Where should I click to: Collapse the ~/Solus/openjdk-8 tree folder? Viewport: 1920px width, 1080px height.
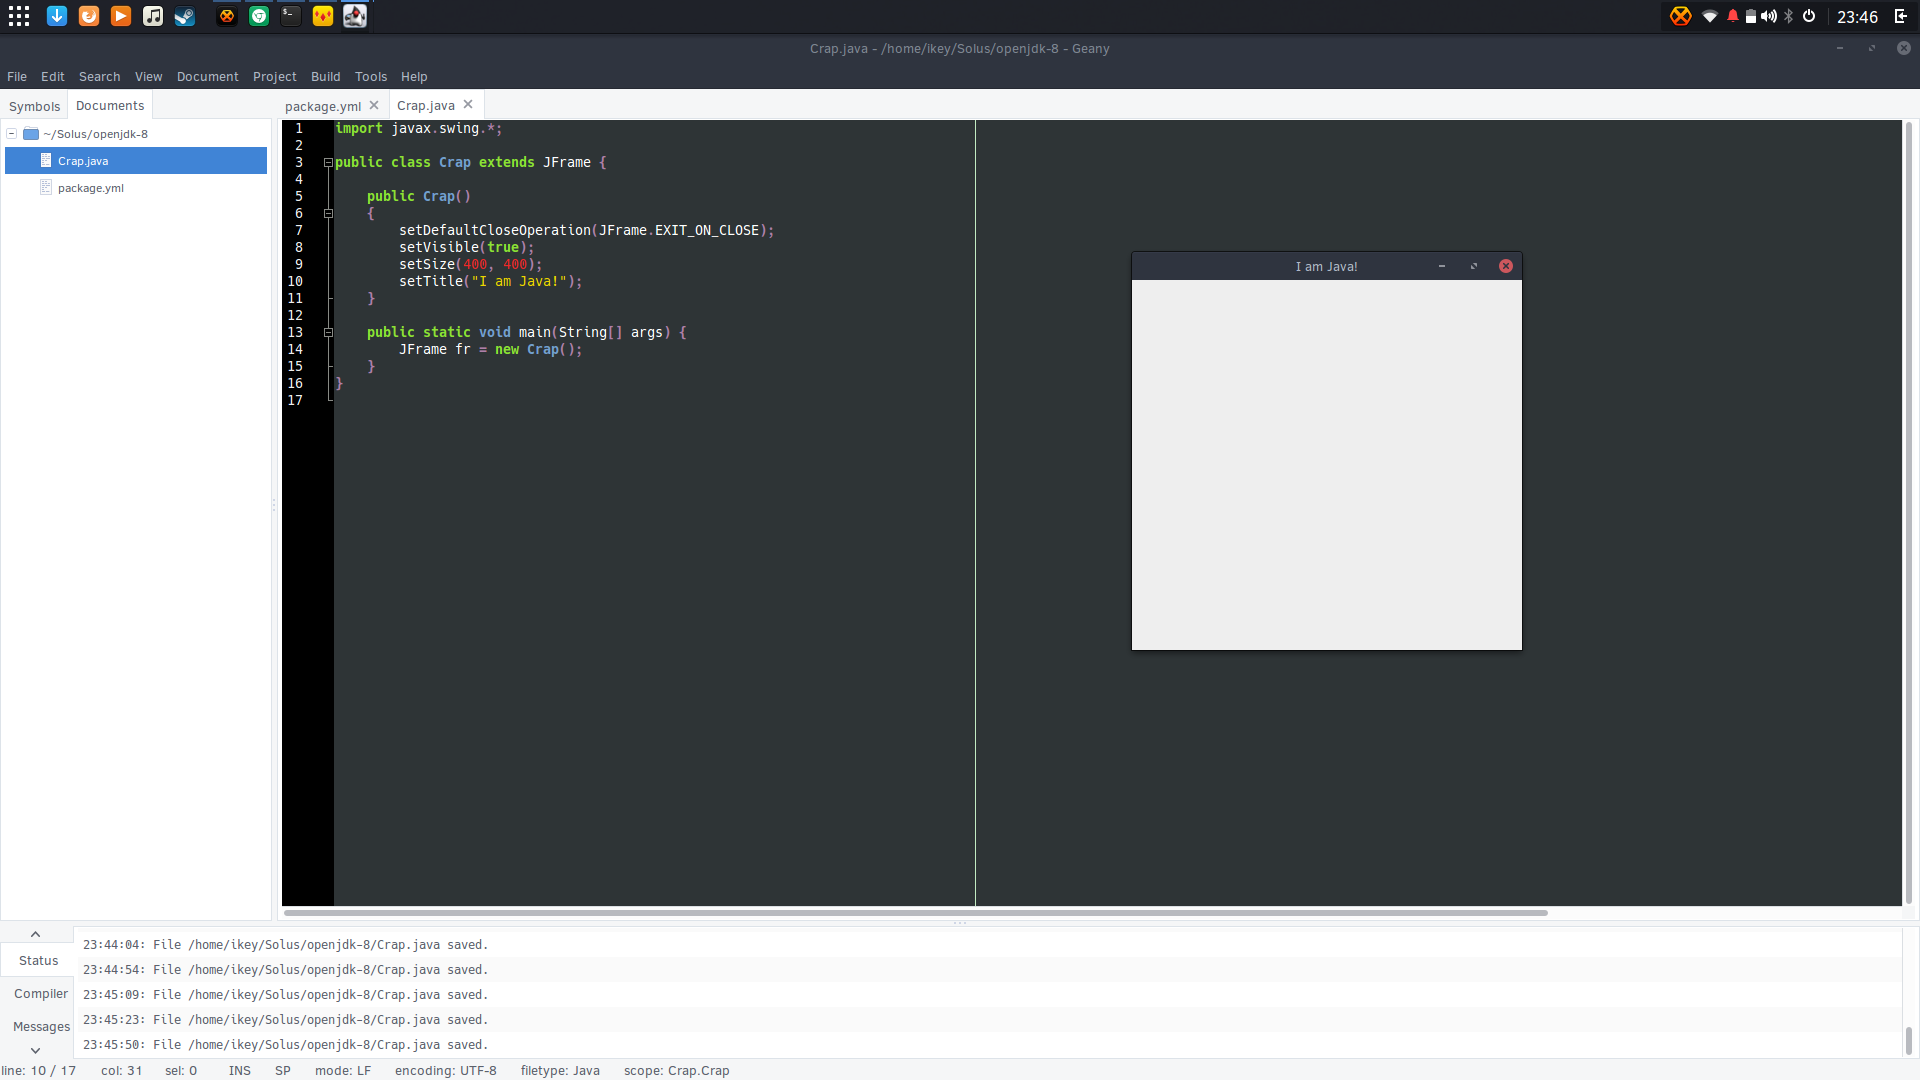(x=12, y=133)
